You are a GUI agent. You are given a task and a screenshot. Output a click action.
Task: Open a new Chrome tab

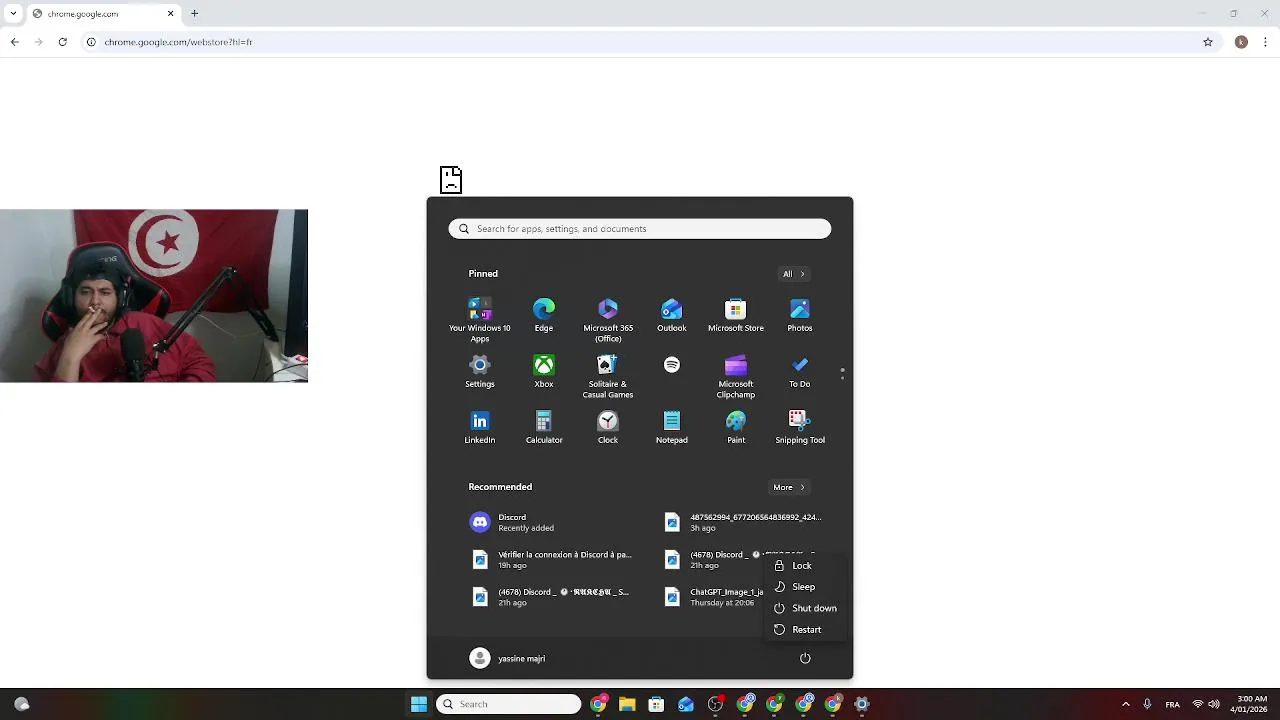tap(195, 13)
